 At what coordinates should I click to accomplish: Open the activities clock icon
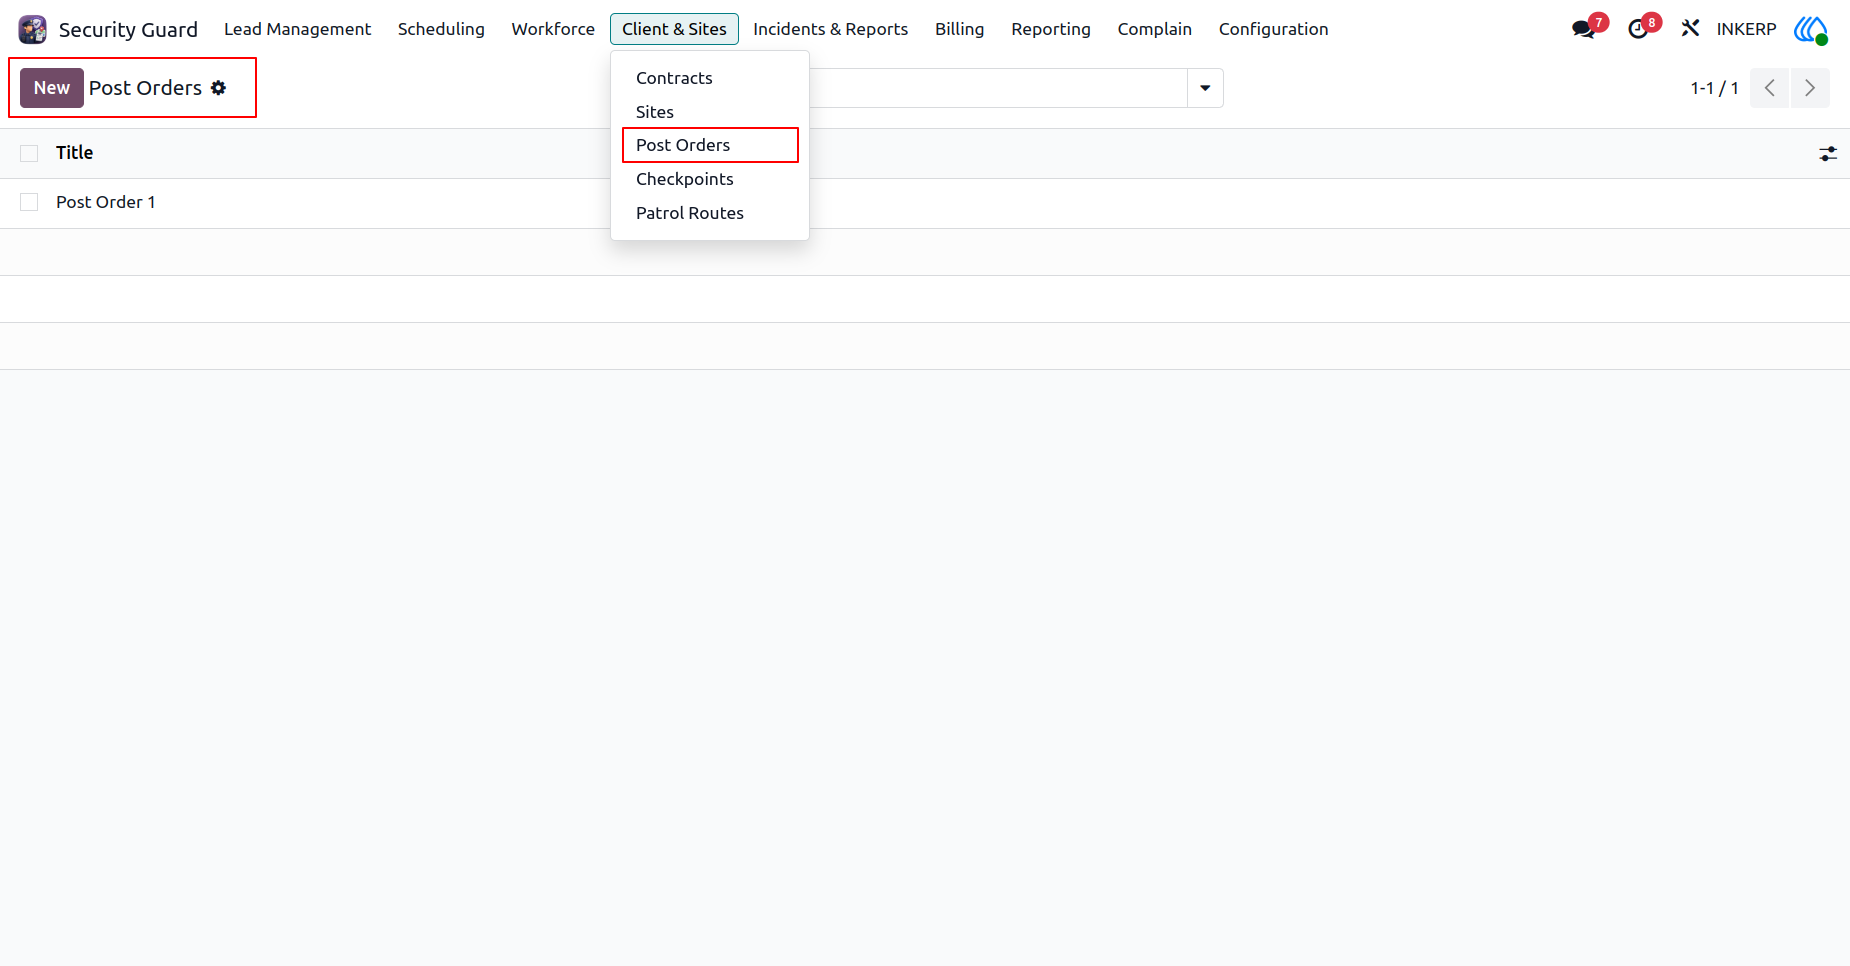pos(1638,29)
